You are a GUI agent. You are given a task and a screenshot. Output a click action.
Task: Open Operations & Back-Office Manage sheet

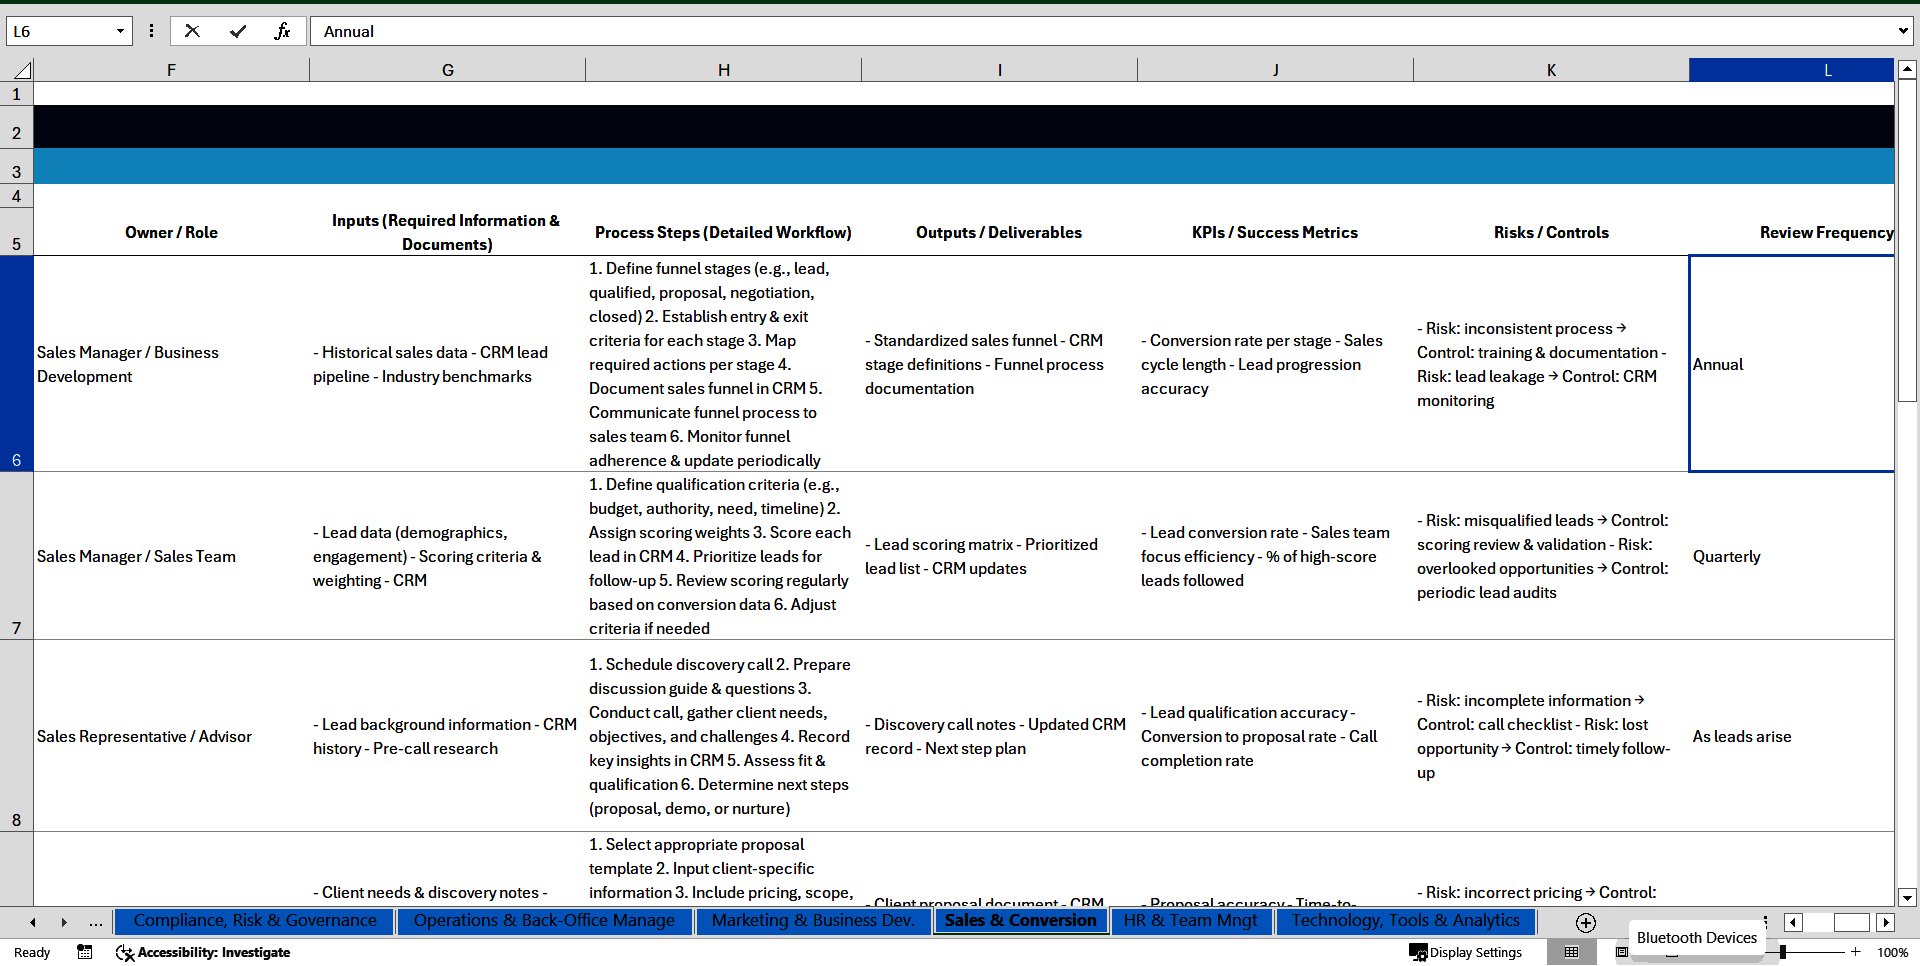pyautogui.click(x=544, y=921)
